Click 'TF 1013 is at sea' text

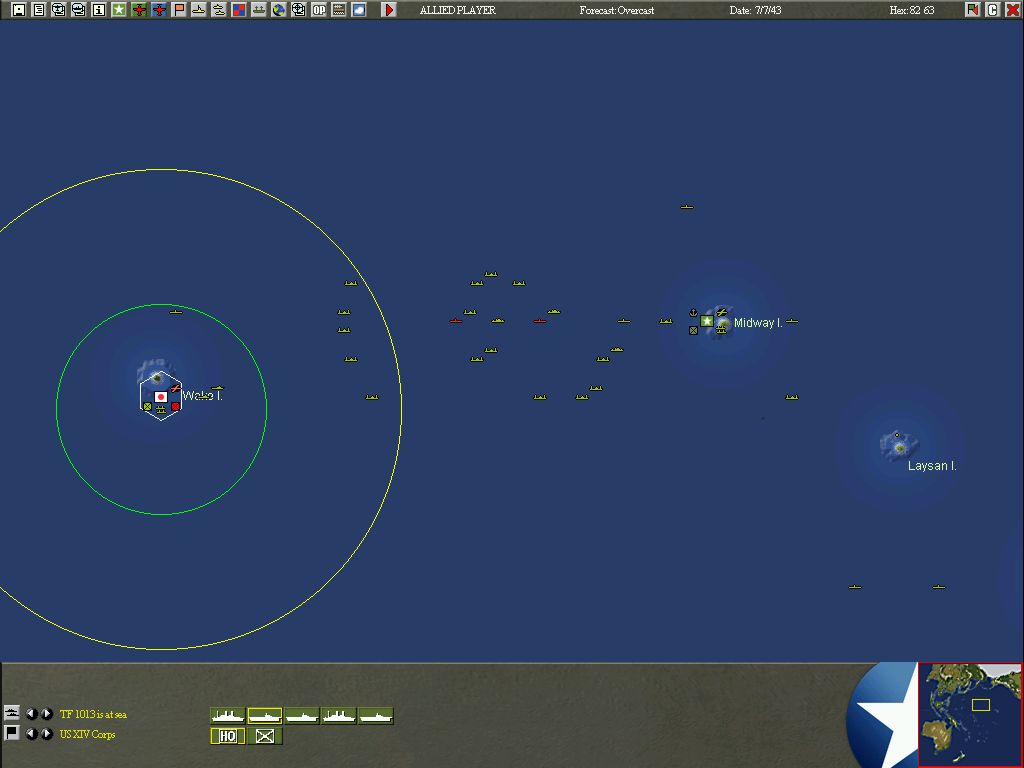tap(93, 714)
